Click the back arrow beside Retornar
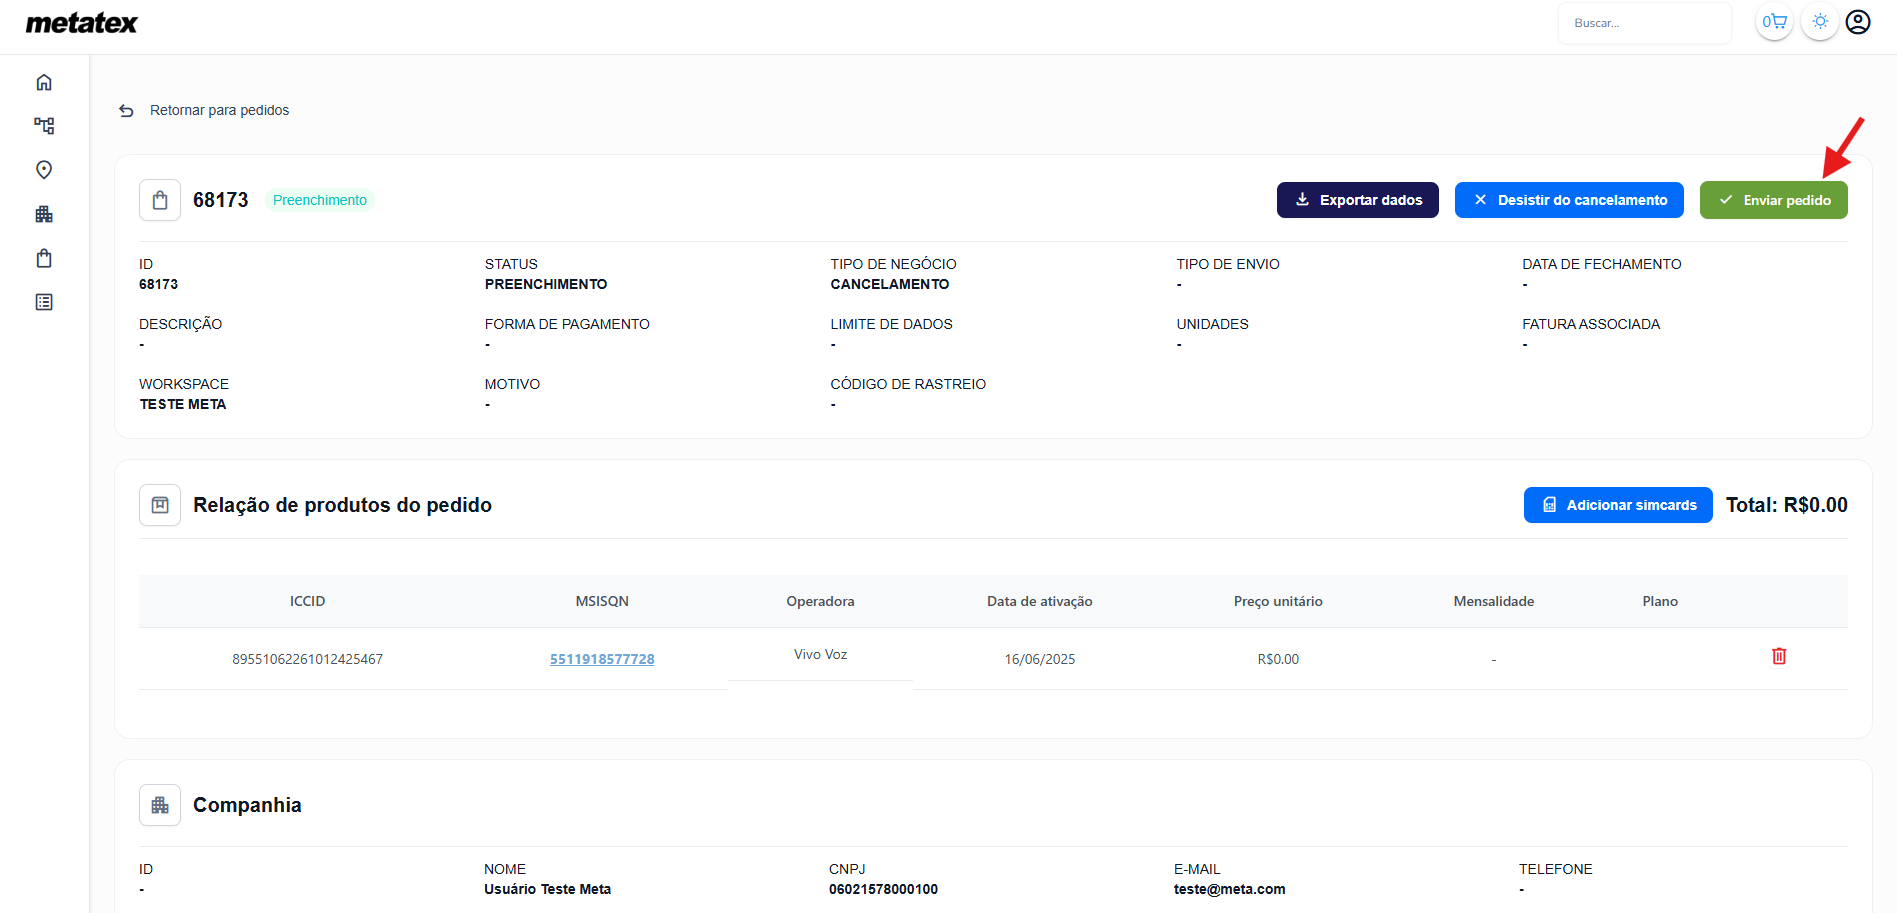The height and width of the screenshot is (913, 1897). pos(126,111)
